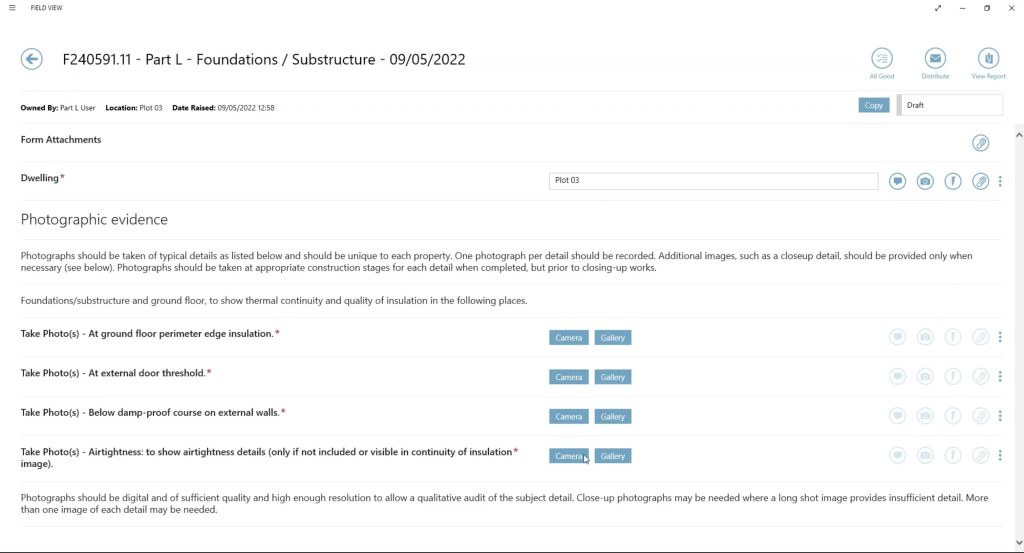This screenshot has height=553, width=1024.
Task: Click the Dwelling Plot 03 field
Action: click(x=713, y=181)
